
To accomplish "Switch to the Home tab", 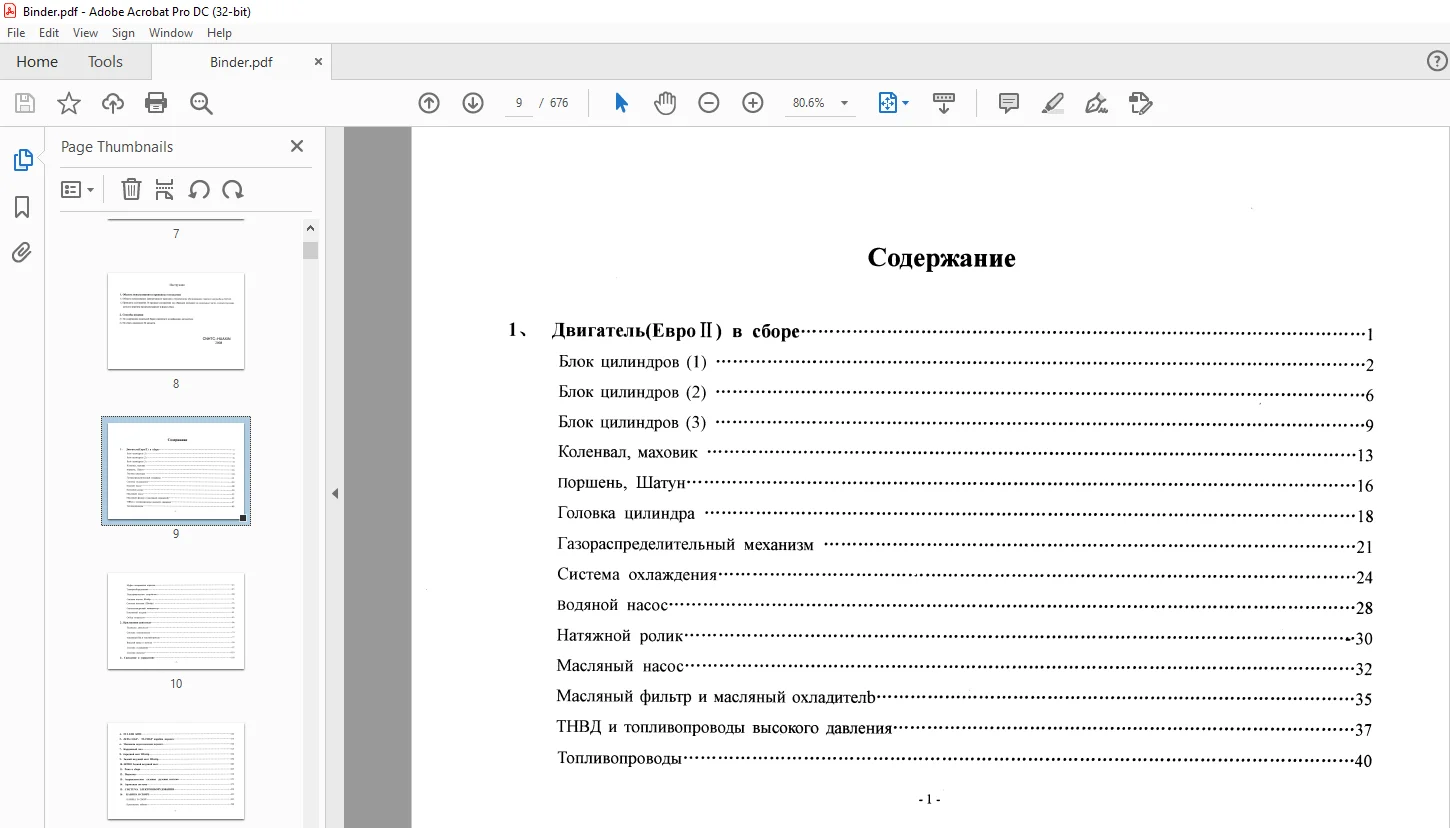I will (x=37, y=62).
